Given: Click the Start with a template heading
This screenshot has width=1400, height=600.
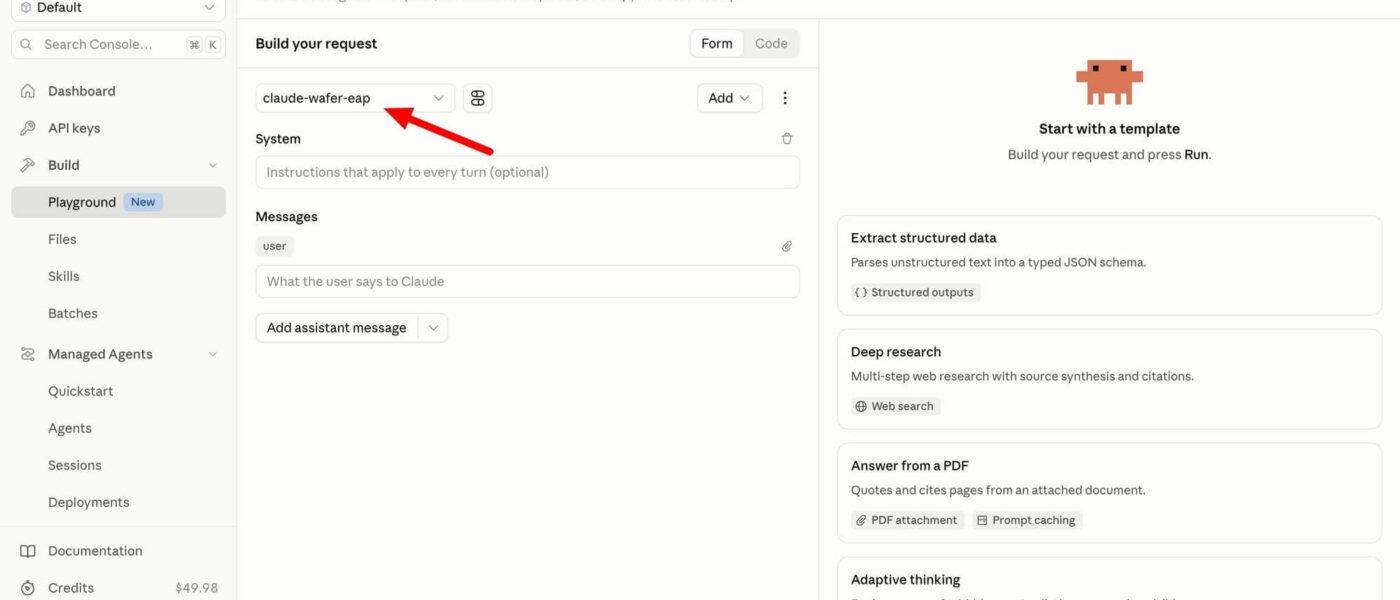Looking at the screenshot, I should click(1109, 129).
